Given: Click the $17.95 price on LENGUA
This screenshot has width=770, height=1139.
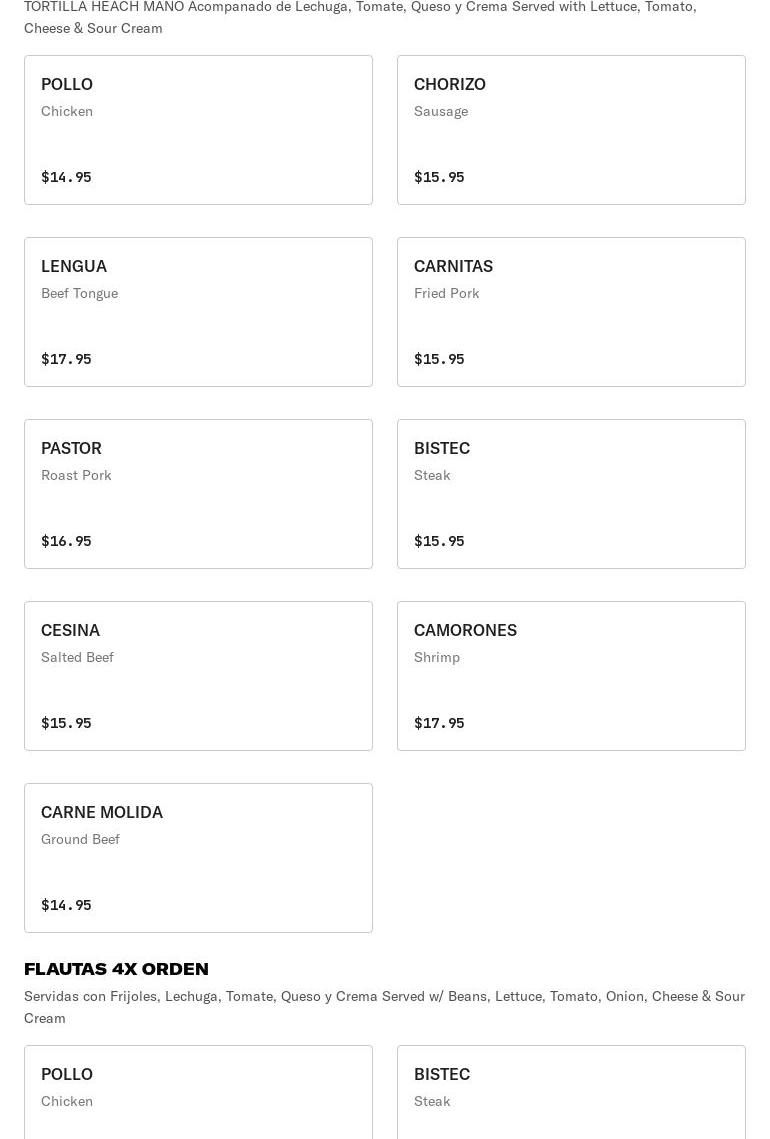Looking at the screenshot, I should (x=66, y=359).
